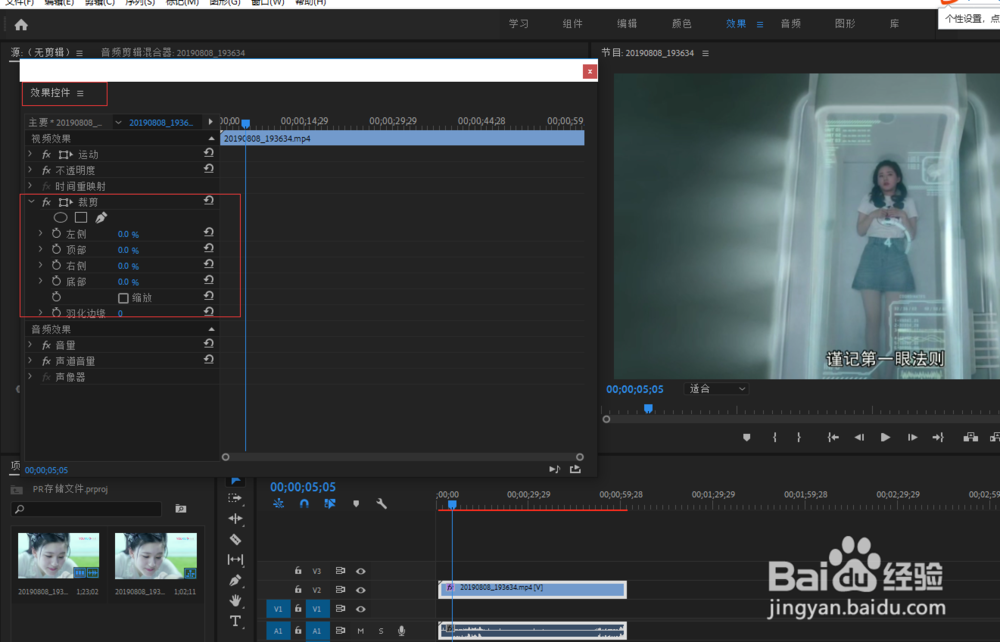
Task: Collapse 视频效果 section arrow
Action: pos(211,138)
